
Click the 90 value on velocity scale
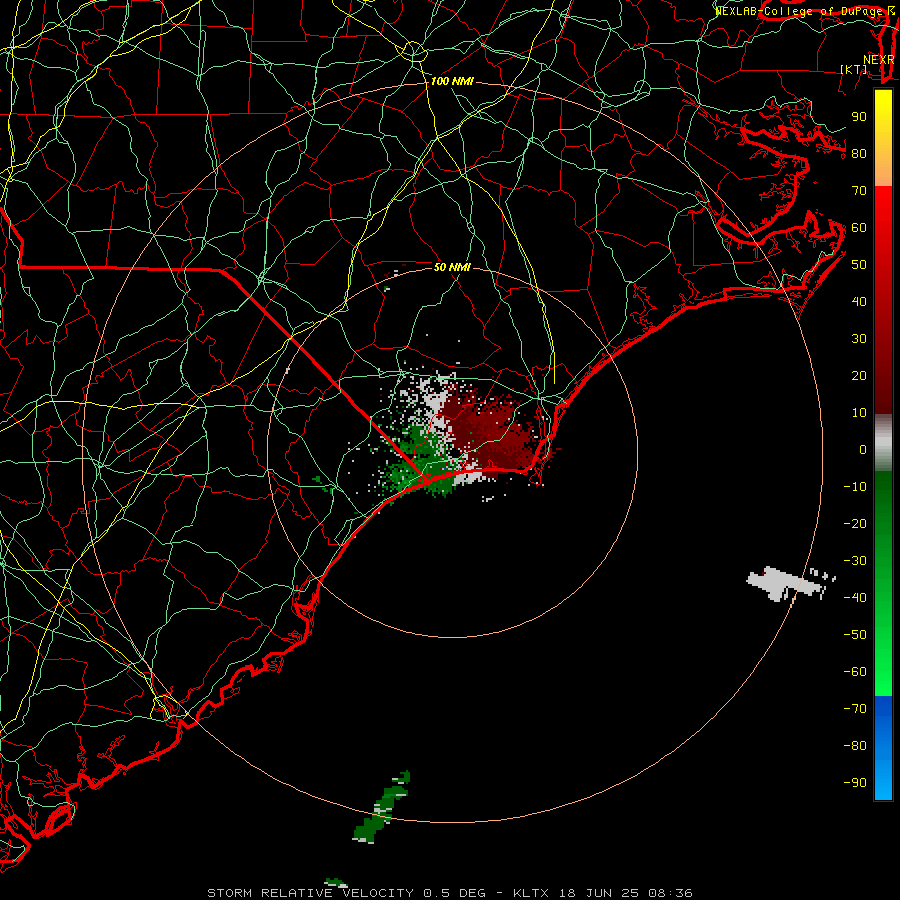click(x=859, y=117)
